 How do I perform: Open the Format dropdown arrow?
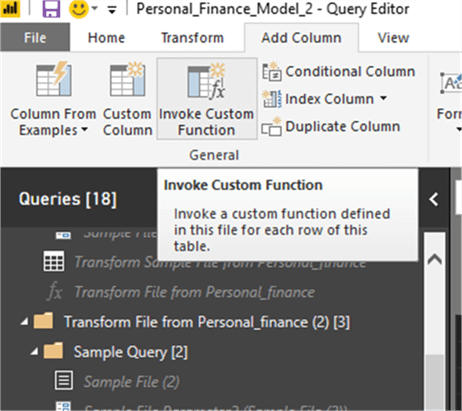pos(459,129)
